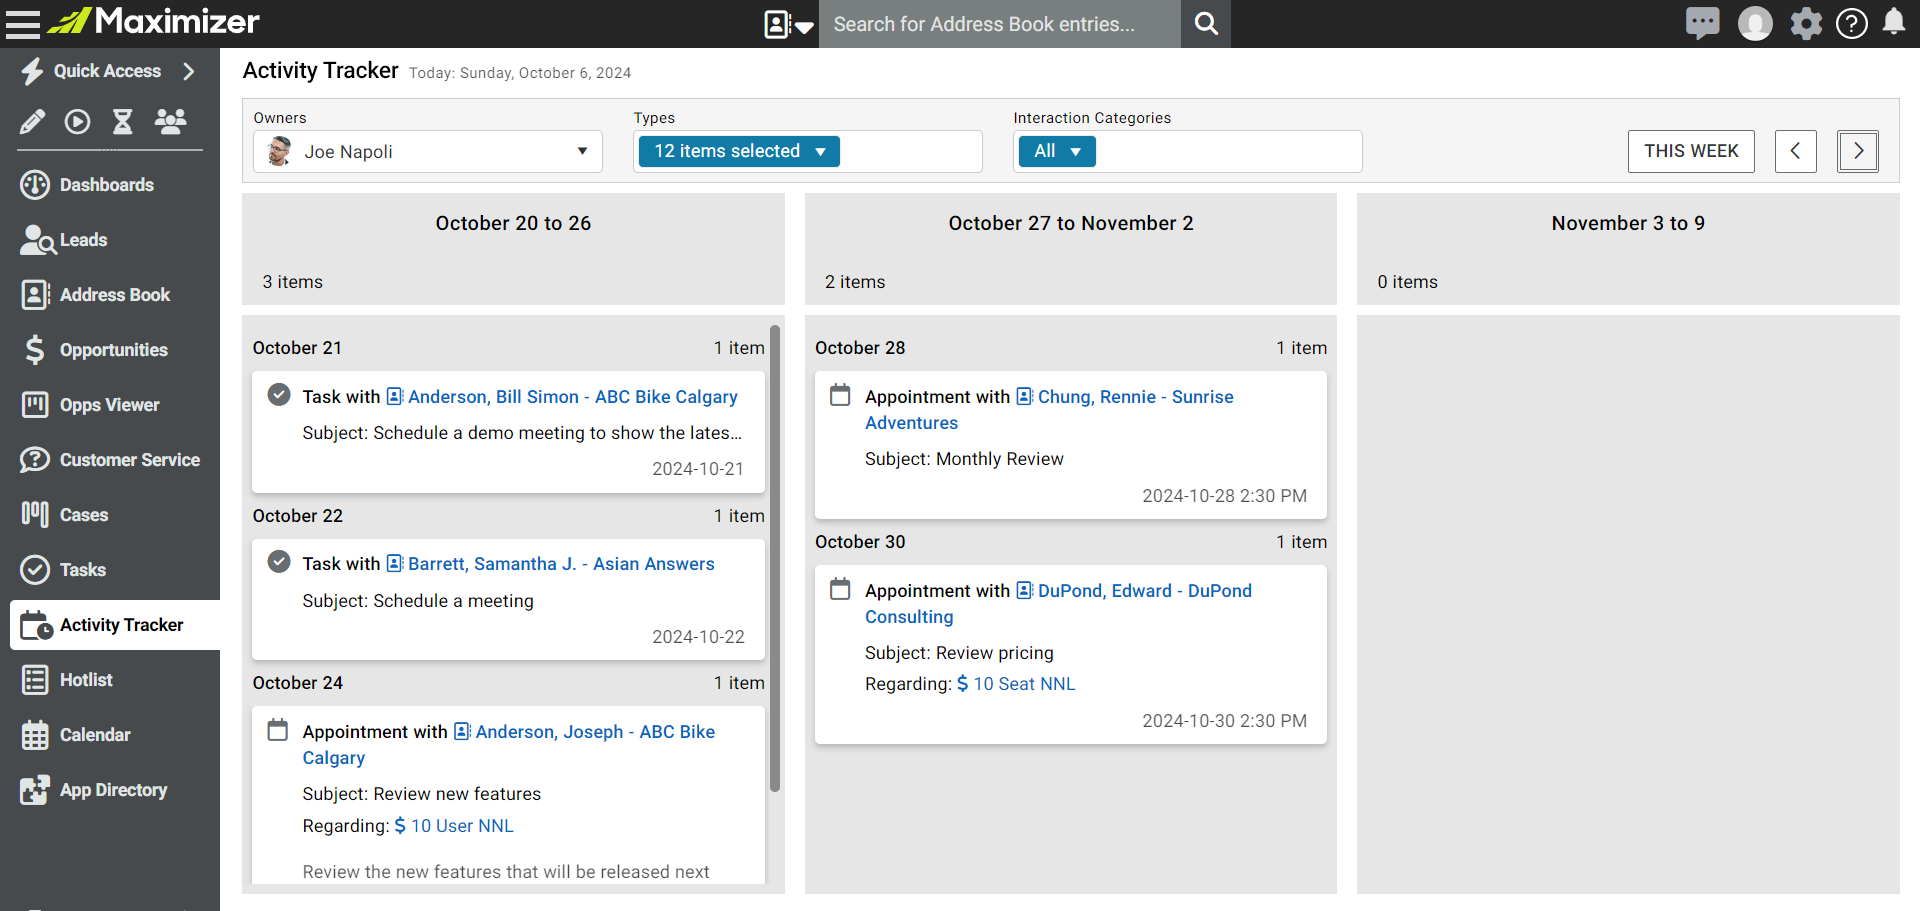Click the search magnifier button
The height and width of the screenshot is (911, 1920).
point(1206,24)
